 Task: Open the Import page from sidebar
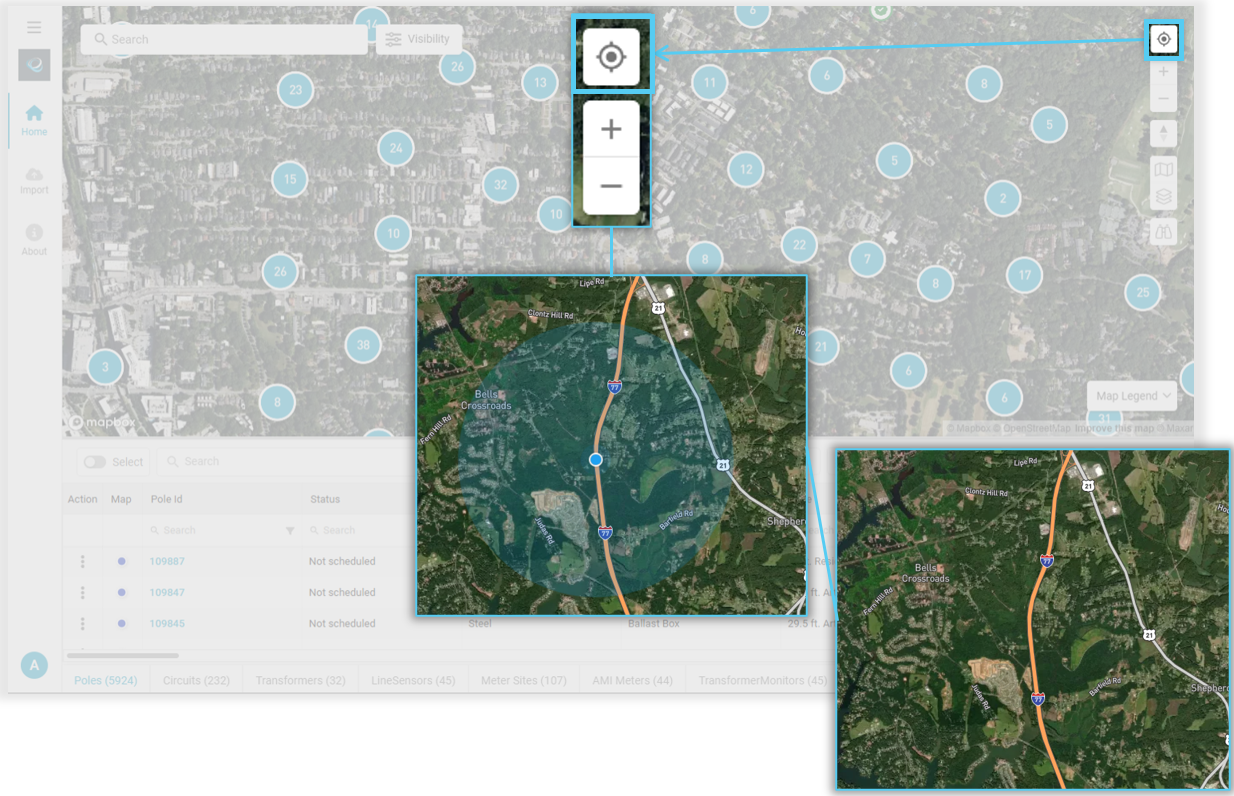click(x=34, y=180)
